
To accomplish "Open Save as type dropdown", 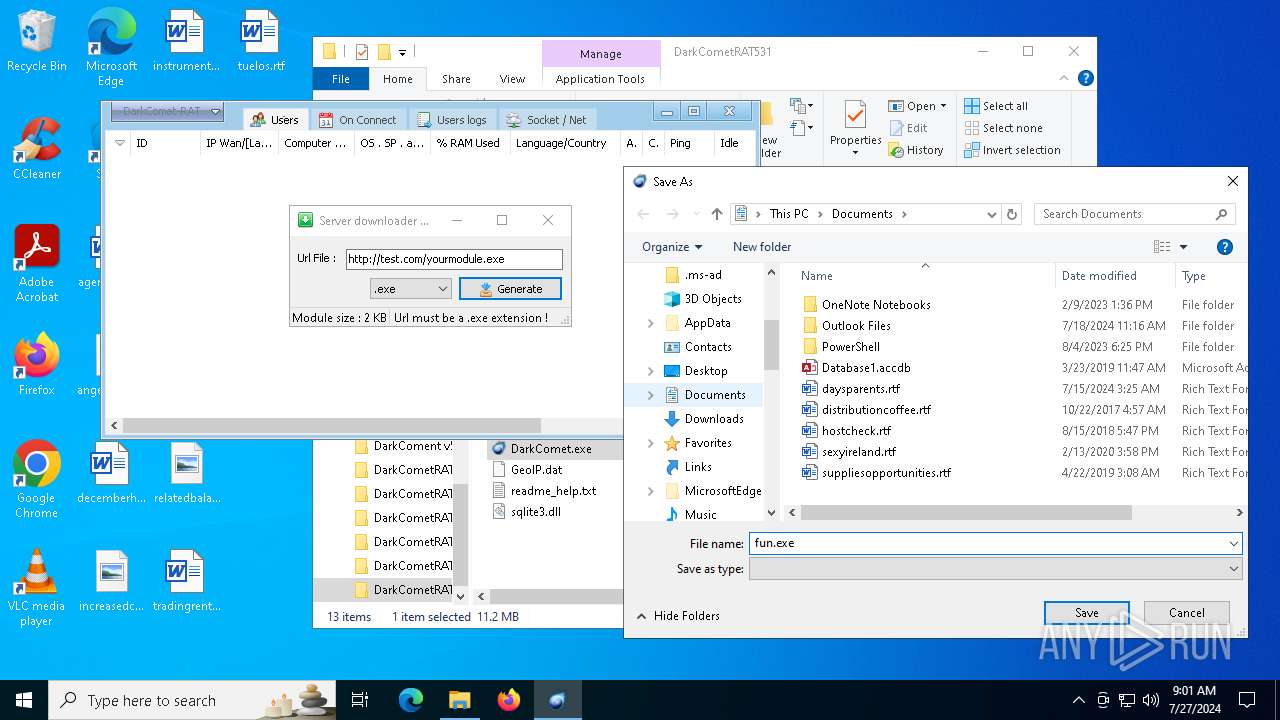I will tap(995, 569).
